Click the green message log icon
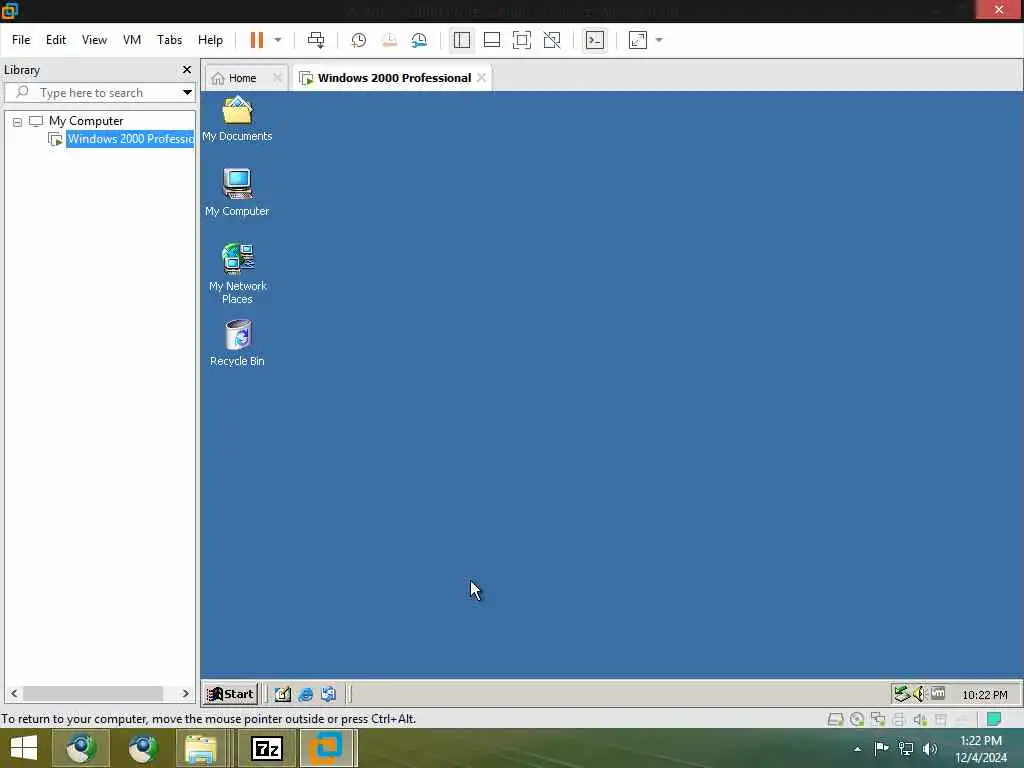The width and height of the screenshot is (1024, 768). pyautogui.click(x=993, y=720)
